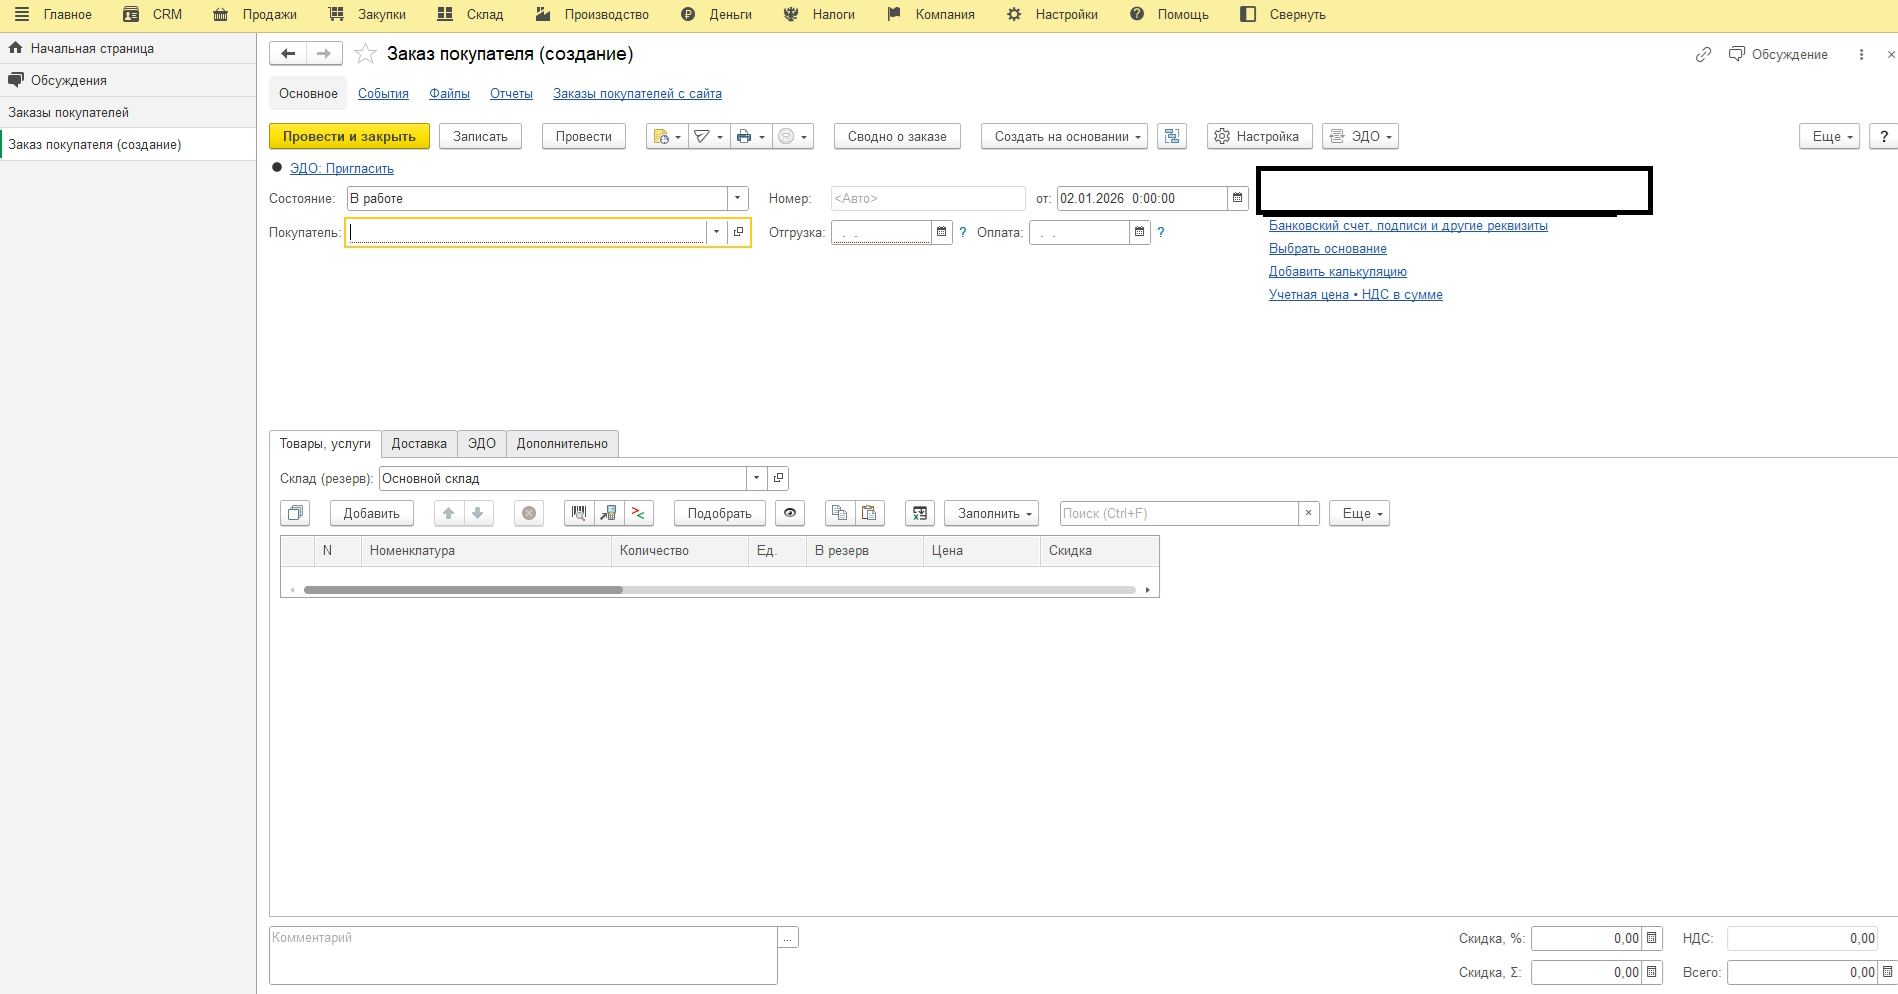Click the Провести и закрыть button
Image resolution: width=1898 pixels, height=994 pixels.
(x=349, y=137)
